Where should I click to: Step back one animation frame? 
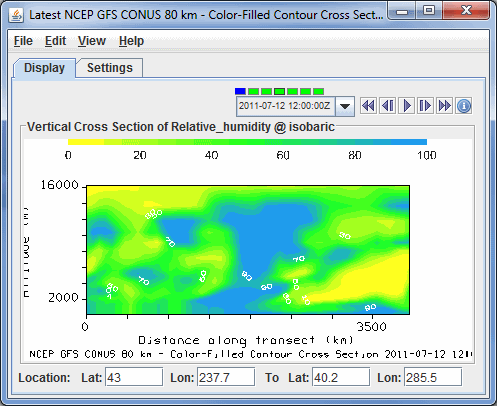click(x=388, y=106)
